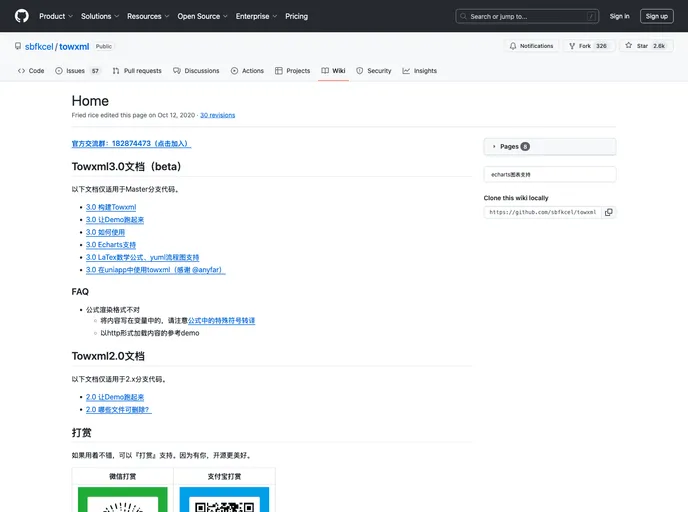
Task: Click the slash shortcut key icon in search
Action: tap(591, 17)
